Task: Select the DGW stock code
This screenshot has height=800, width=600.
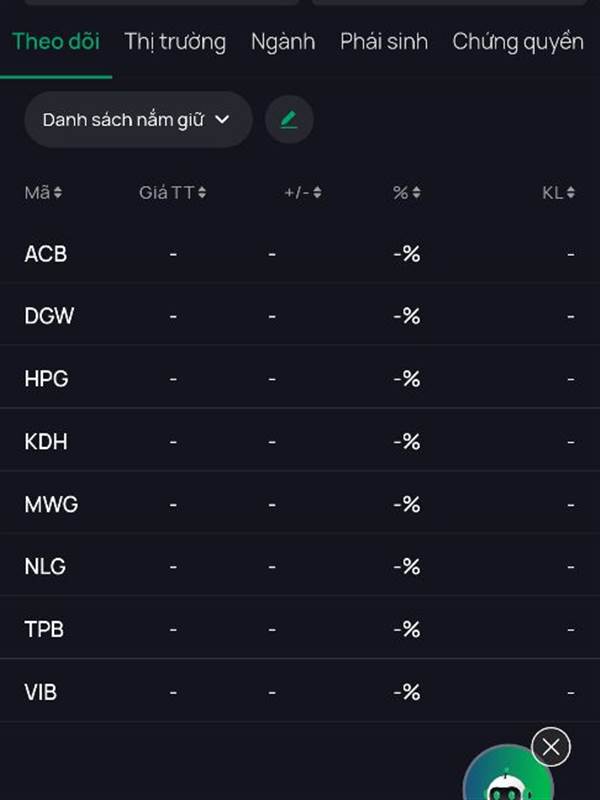Action: [x=49, y=316]
